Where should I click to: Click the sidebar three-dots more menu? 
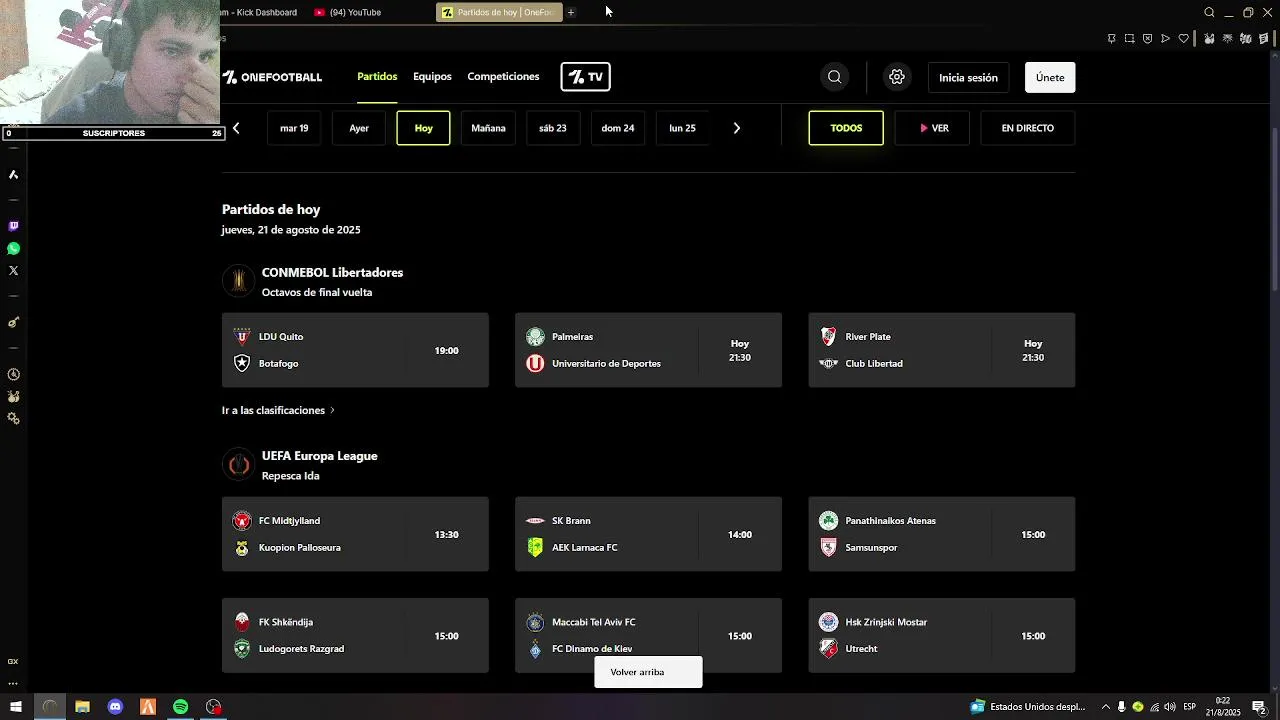[x=13, y=684]
